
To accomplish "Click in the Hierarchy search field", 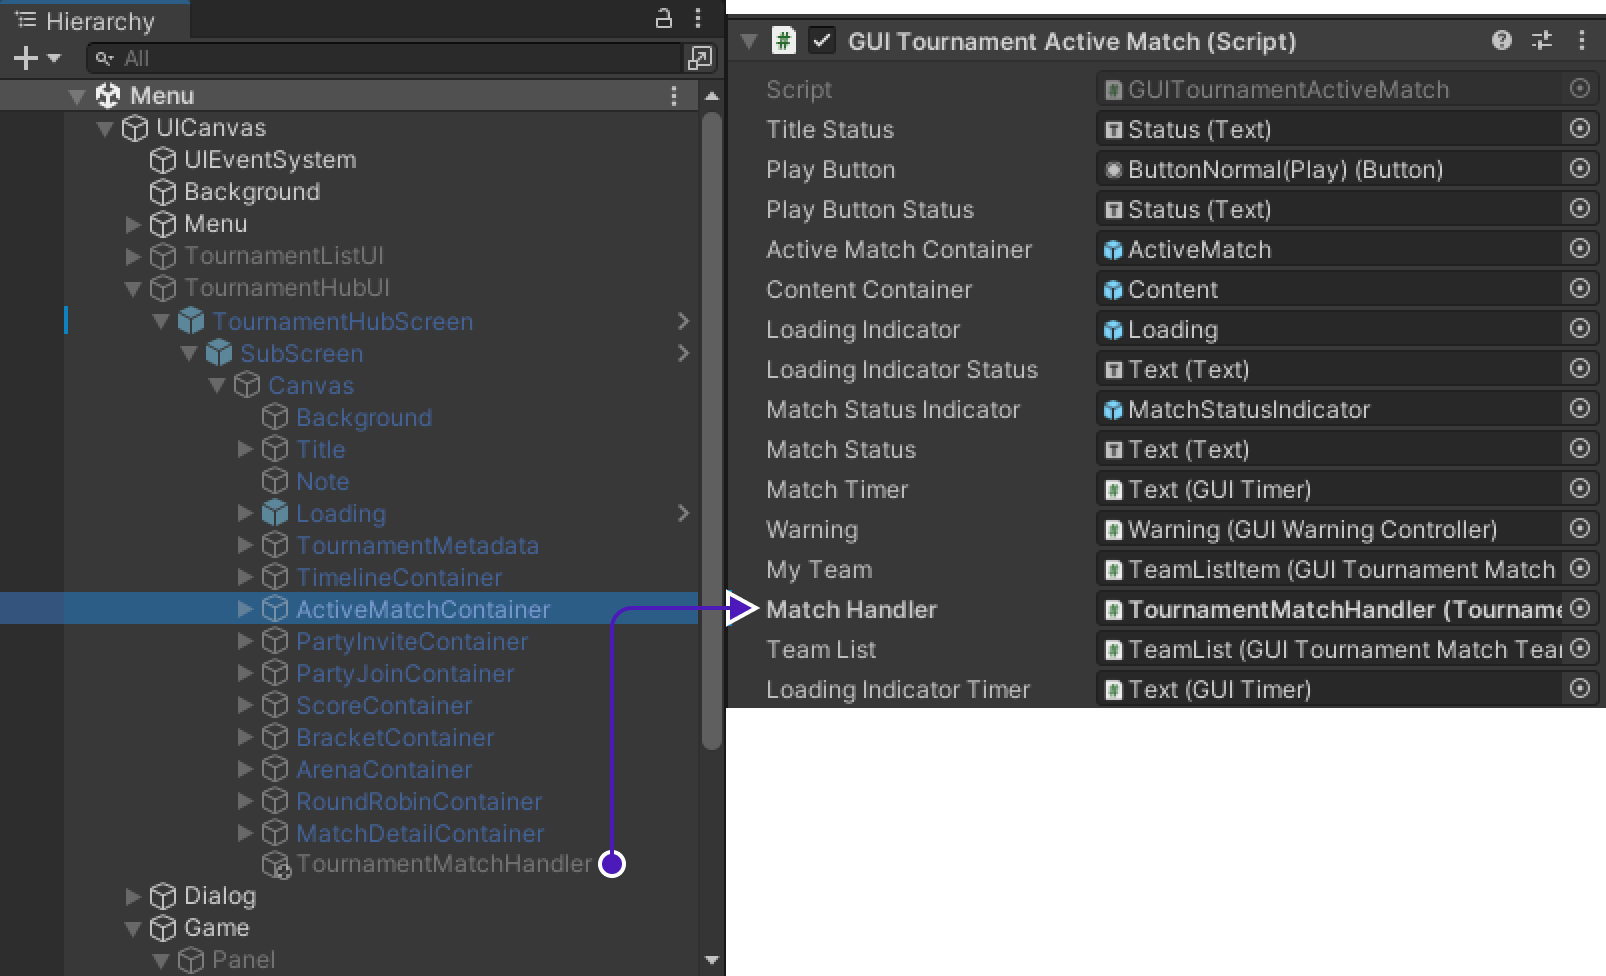I will [390, 58].
